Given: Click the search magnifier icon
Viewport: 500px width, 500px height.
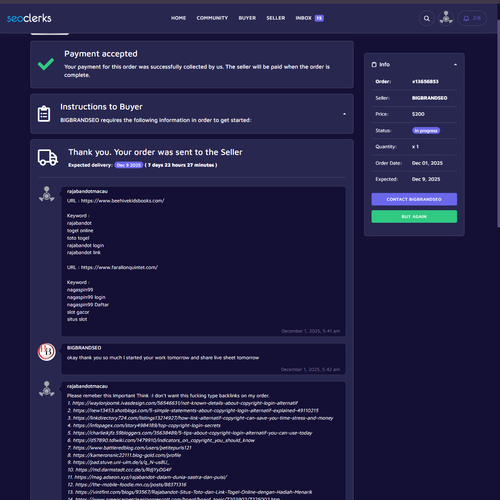Looking at the screenshot, I should [x=427, y=18].
